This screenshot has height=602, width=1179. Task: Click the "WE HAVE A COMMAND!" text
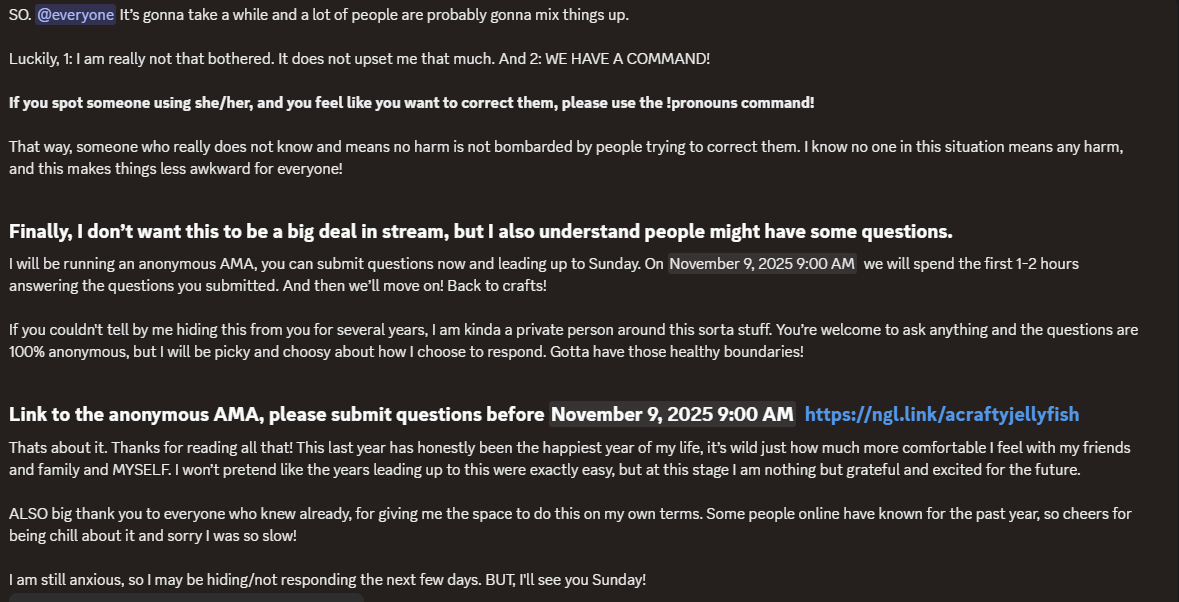click(627, 59)
